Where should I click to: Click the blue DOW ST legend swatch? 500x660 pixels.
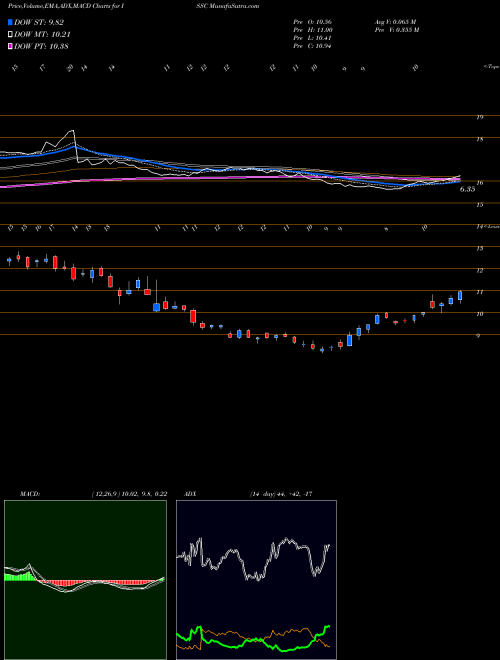tap(11, 23)
